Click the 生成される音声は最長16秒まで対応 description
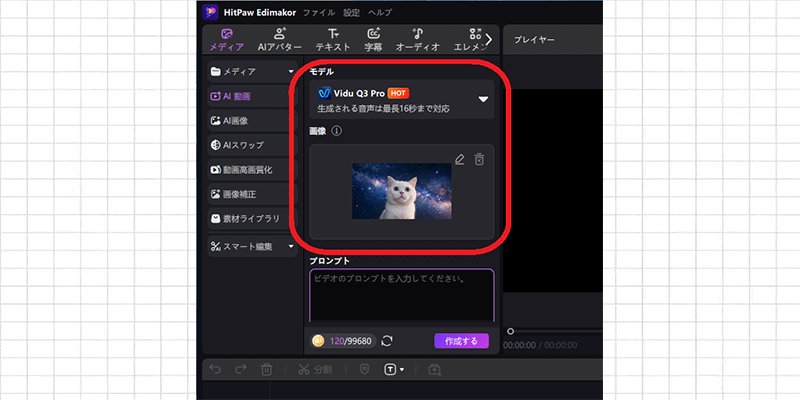Image resolution: width=800 pixels, height=400 pixels. click(x=383, y=109)
